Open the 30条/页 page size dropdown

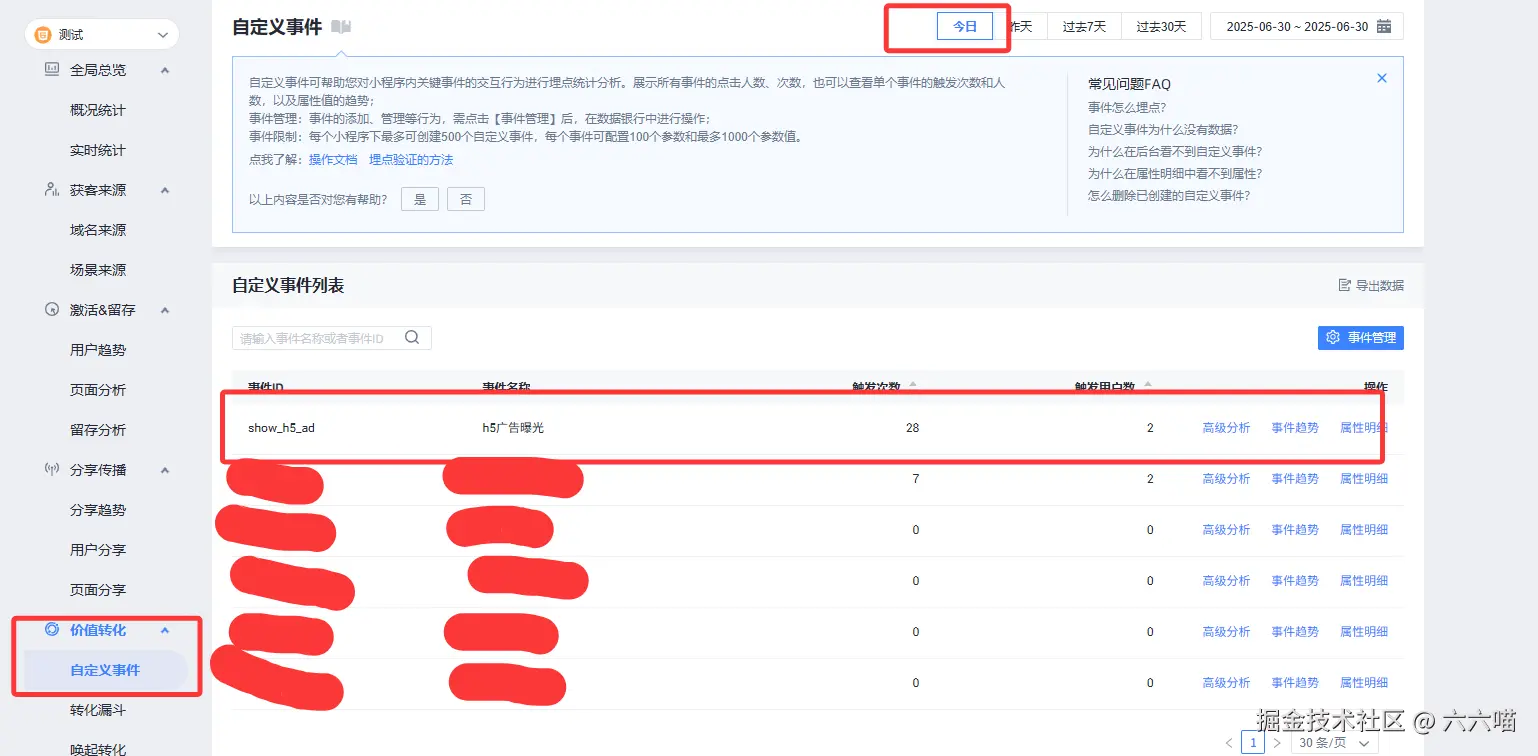click(x=1335, y=743)
